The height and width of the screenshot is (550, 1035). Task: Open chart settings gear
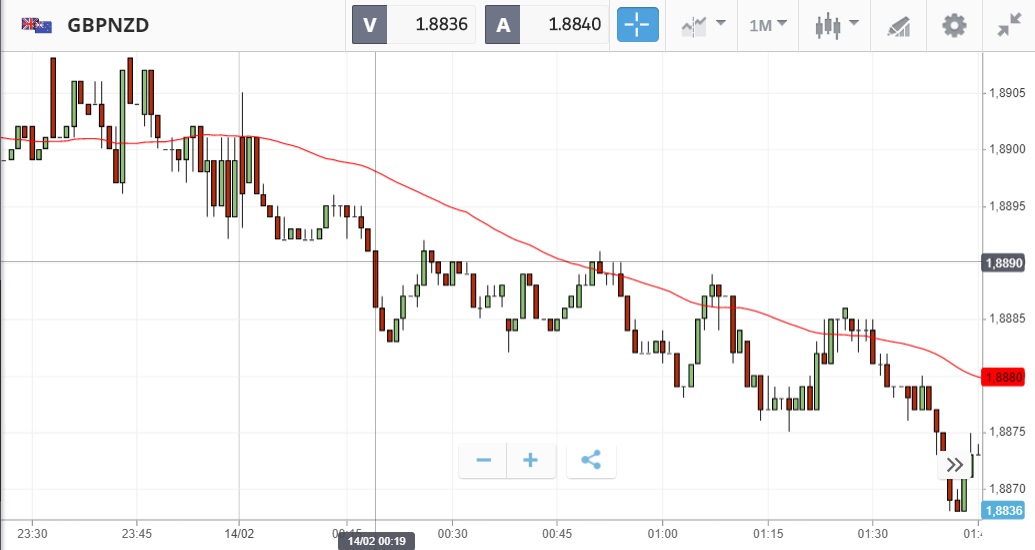[955, 25]
